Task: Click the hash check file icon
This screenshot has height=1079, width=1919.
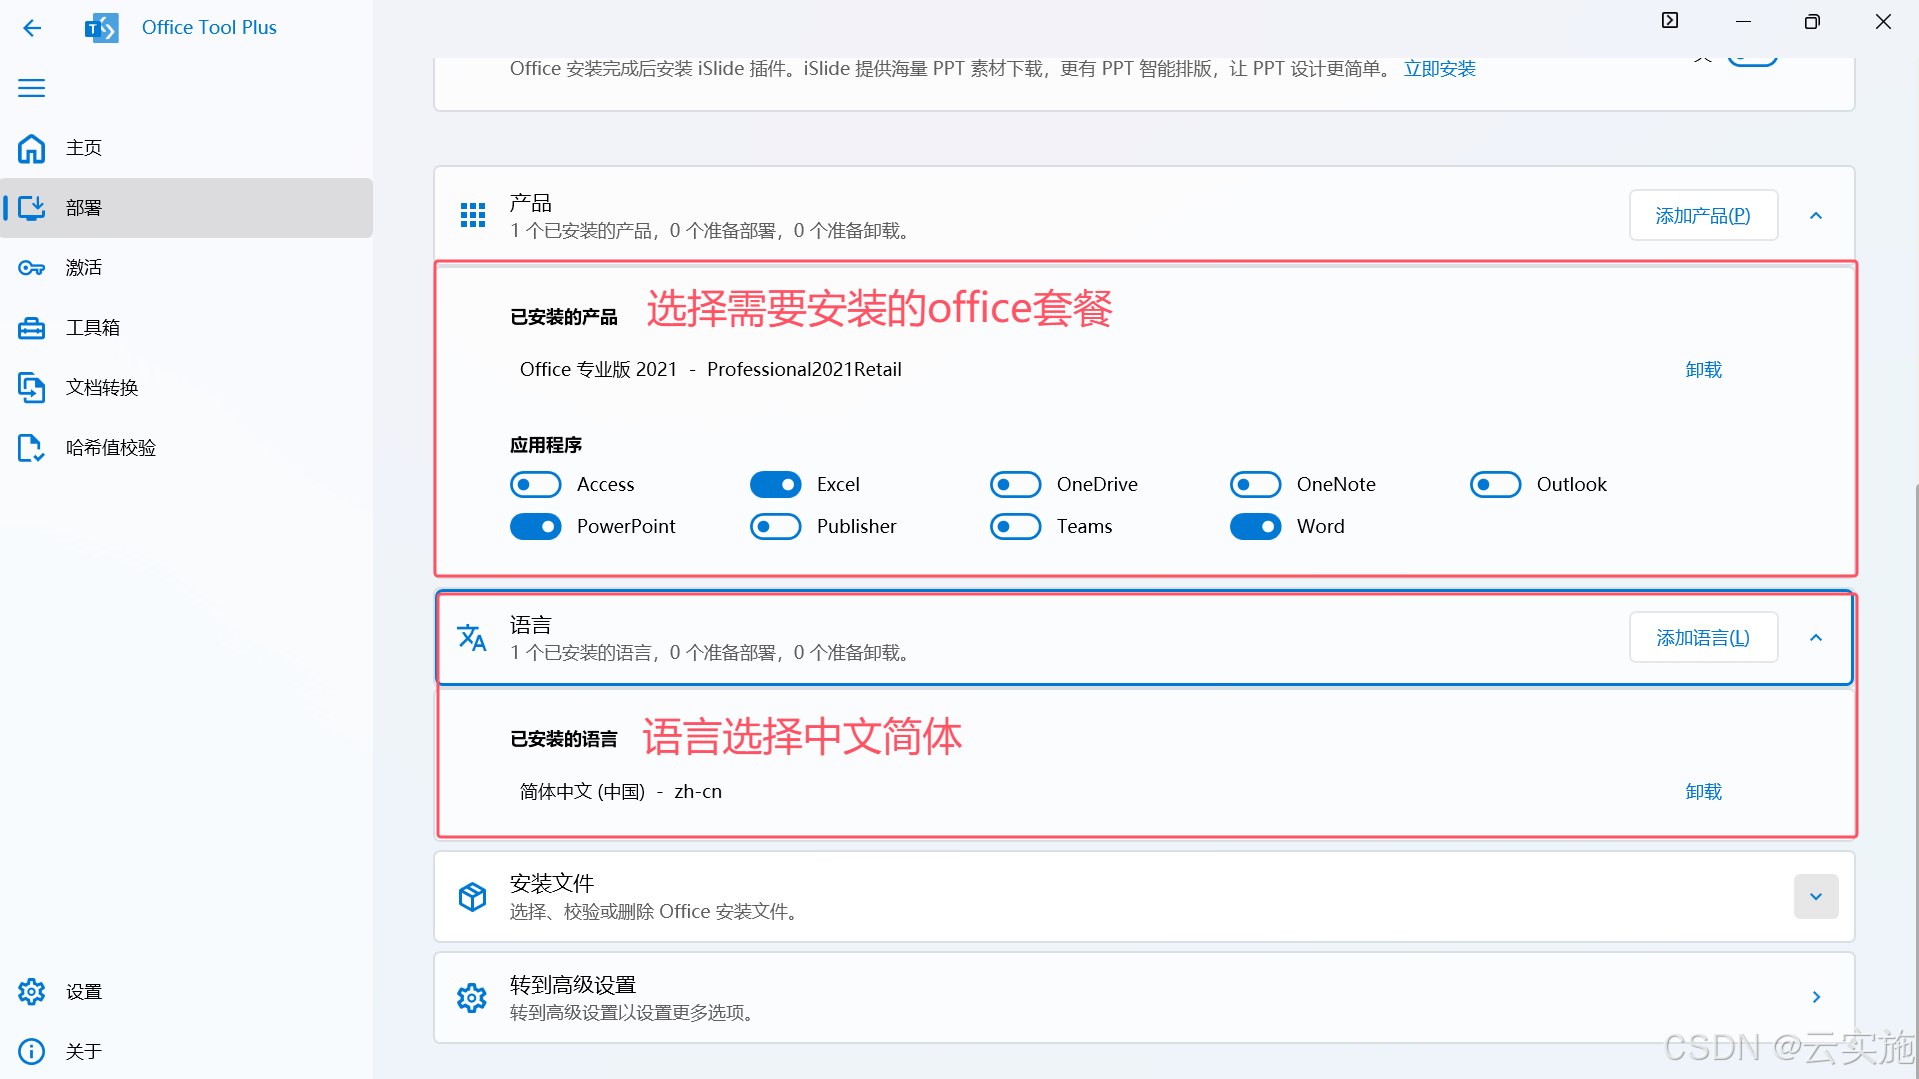Action: 32,448
